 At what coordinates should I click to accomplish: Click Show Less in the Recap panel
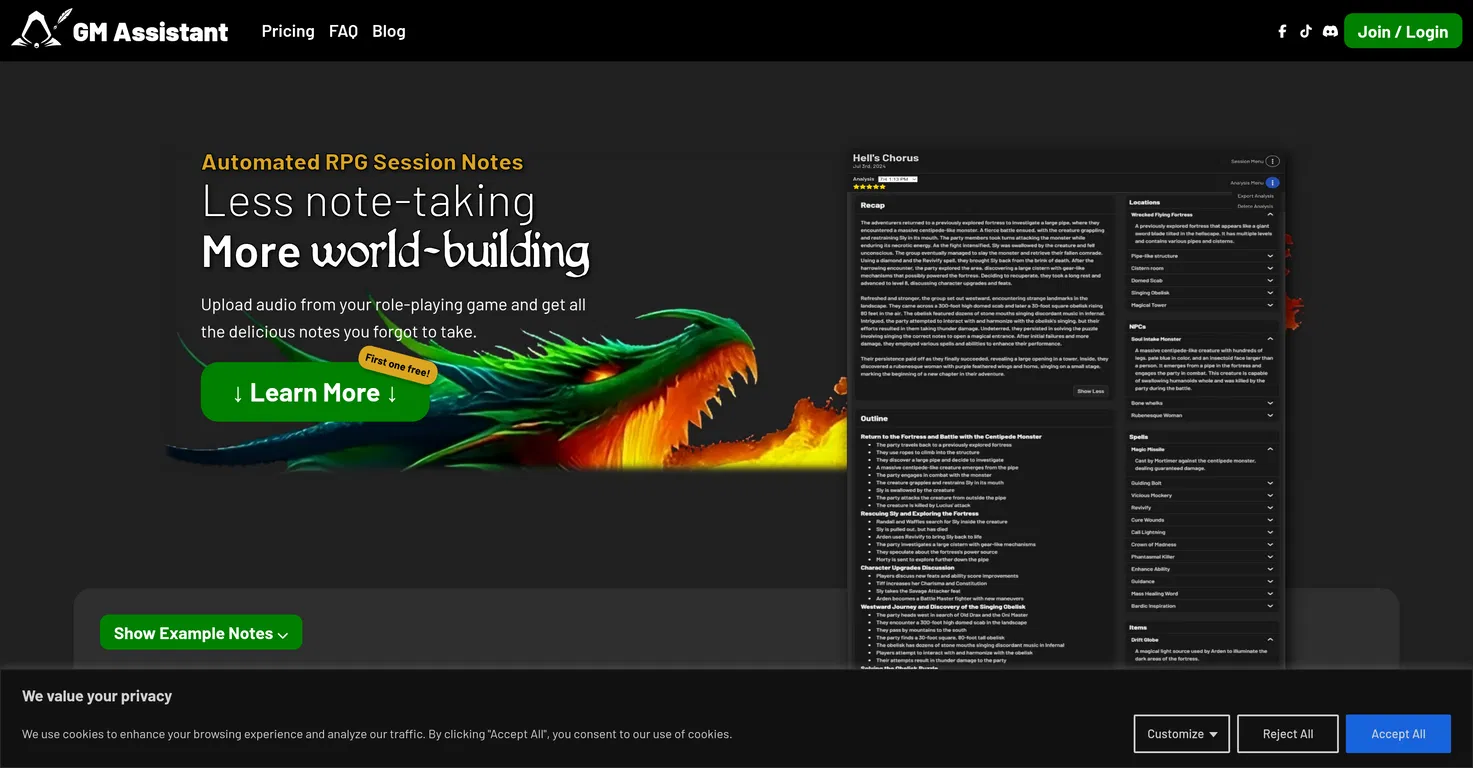click(x=1090, y=391)
